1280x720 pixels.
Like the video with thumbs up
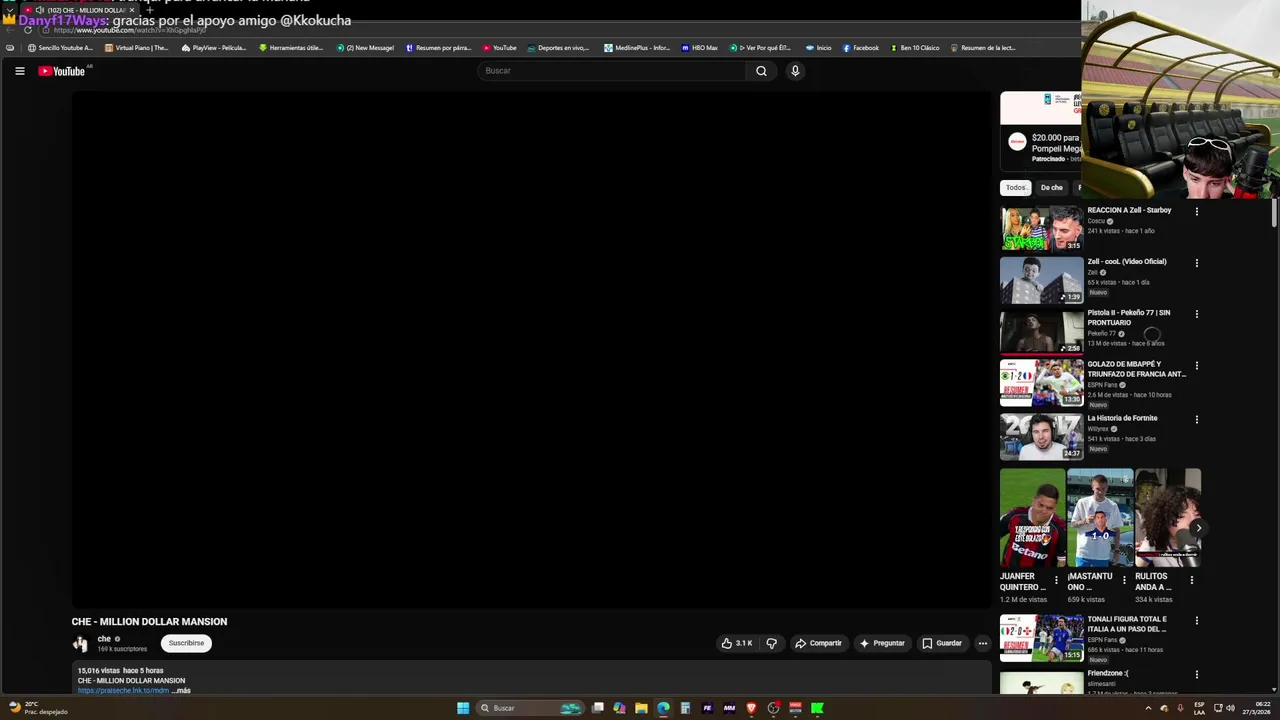click(x=737, y=643)
